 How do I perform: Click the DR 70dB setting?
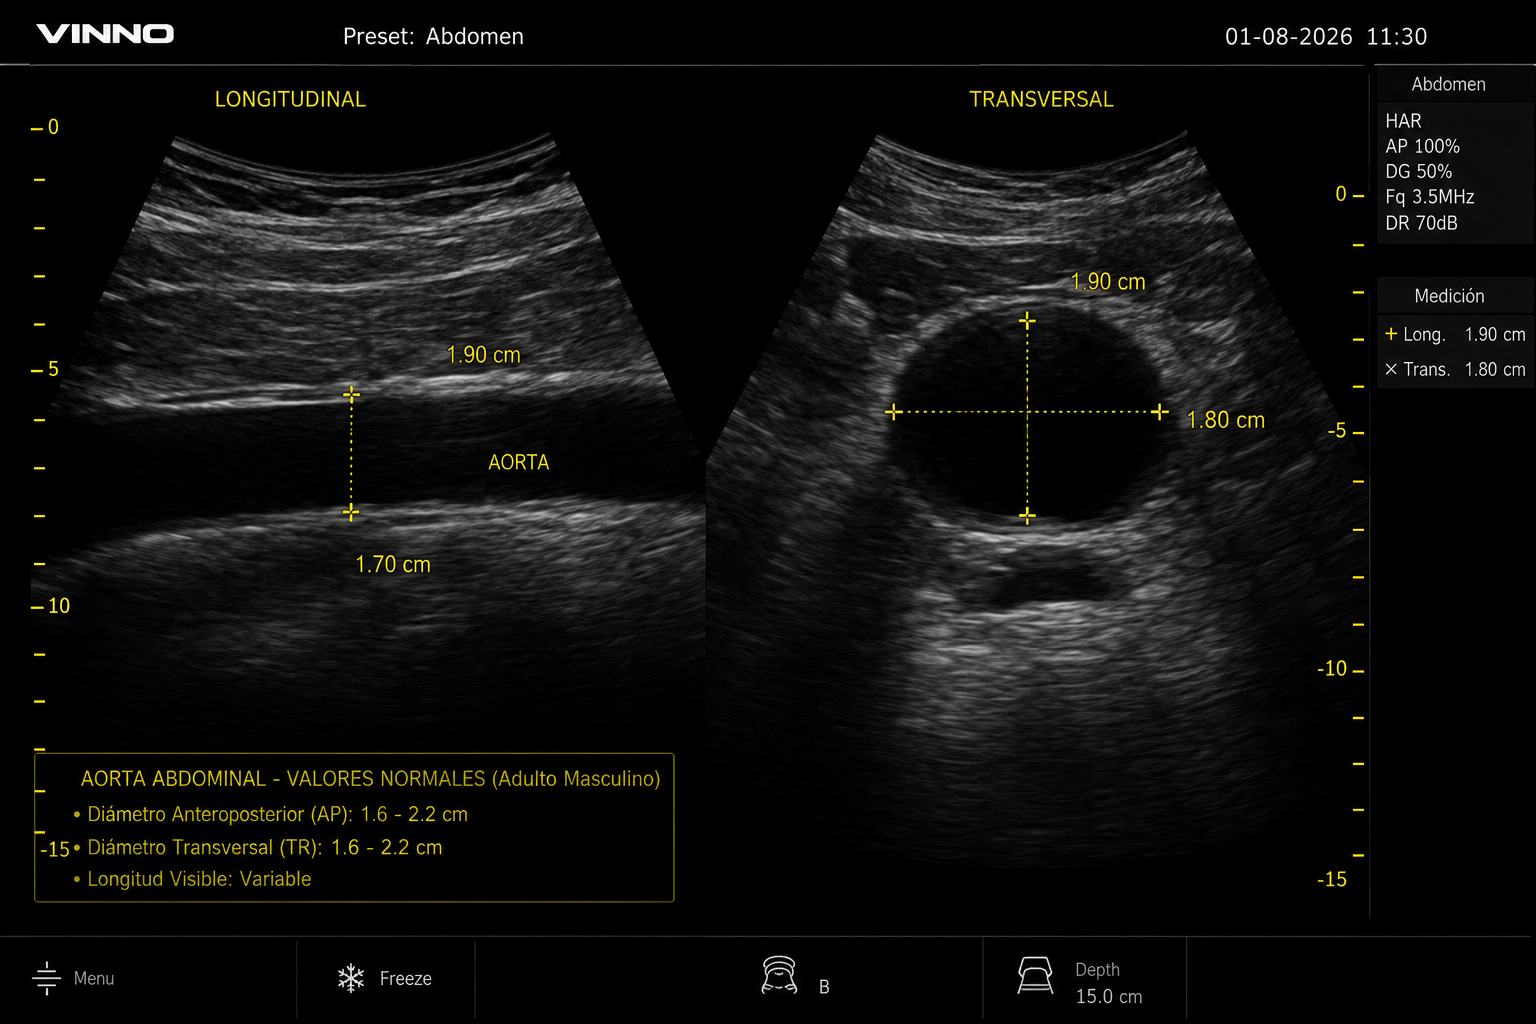pyautogui.click(x=1421, y=223)
